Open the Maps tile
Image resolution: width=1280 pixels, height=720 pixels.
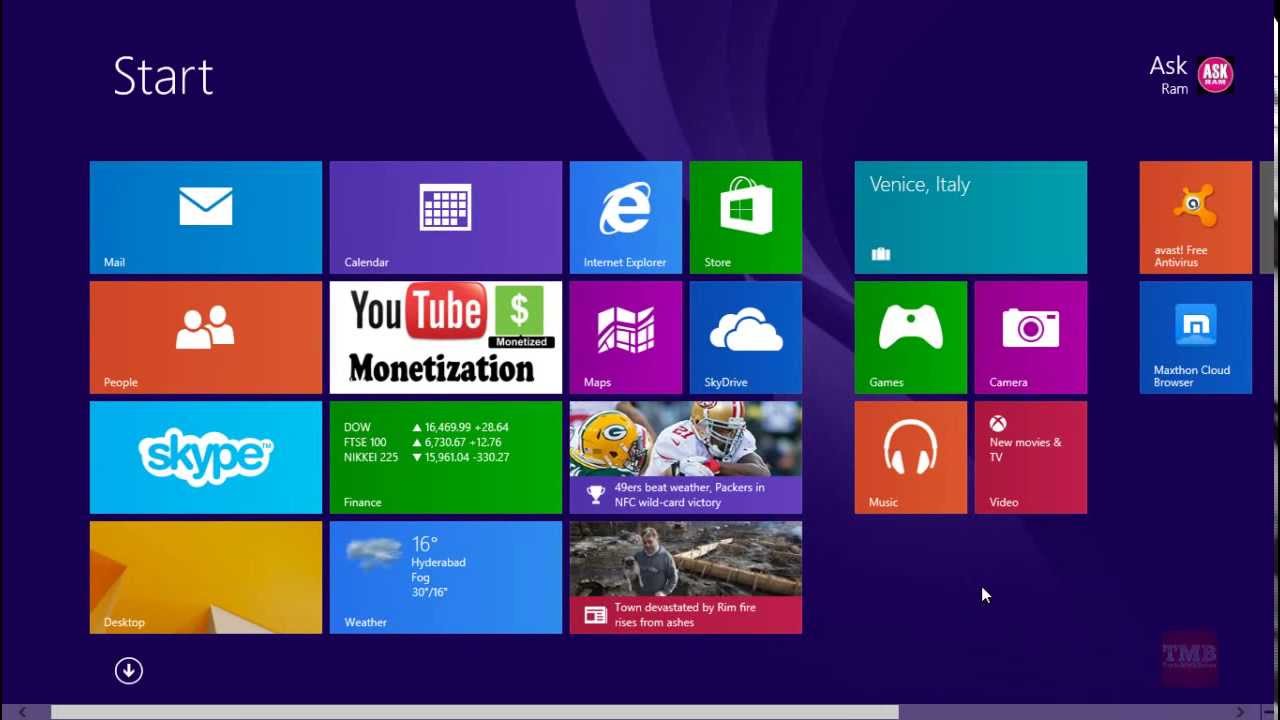[626, 337]
